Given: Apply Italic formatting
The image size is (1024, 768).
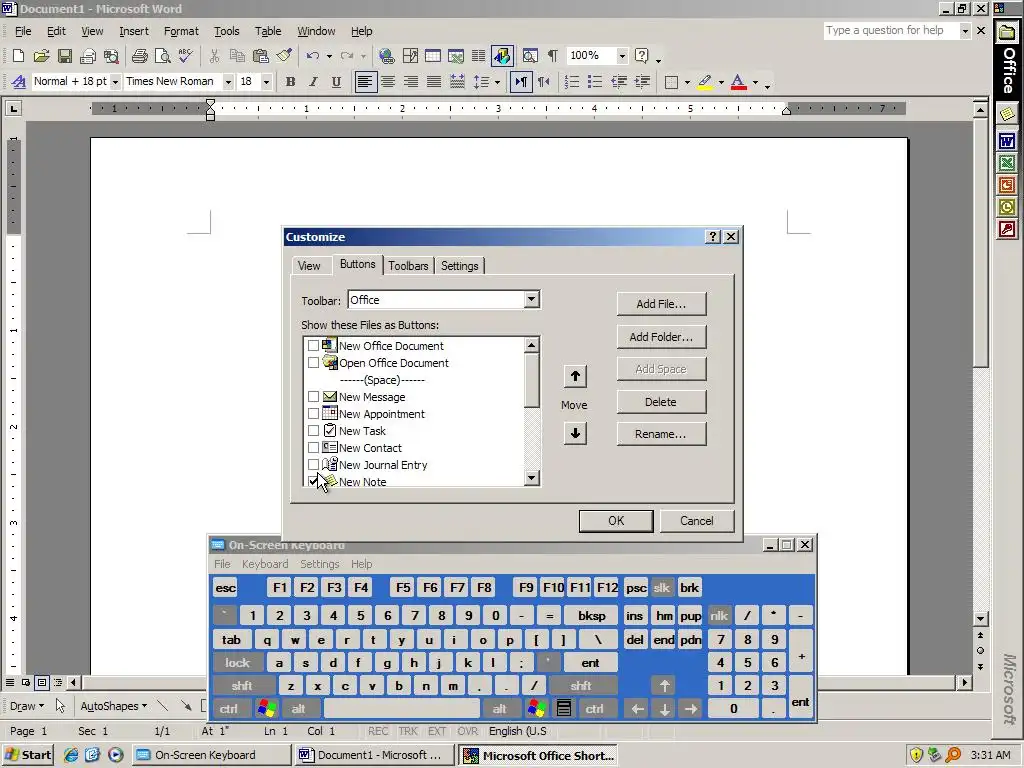Looking at the screenshot, I should click(313, 82).
